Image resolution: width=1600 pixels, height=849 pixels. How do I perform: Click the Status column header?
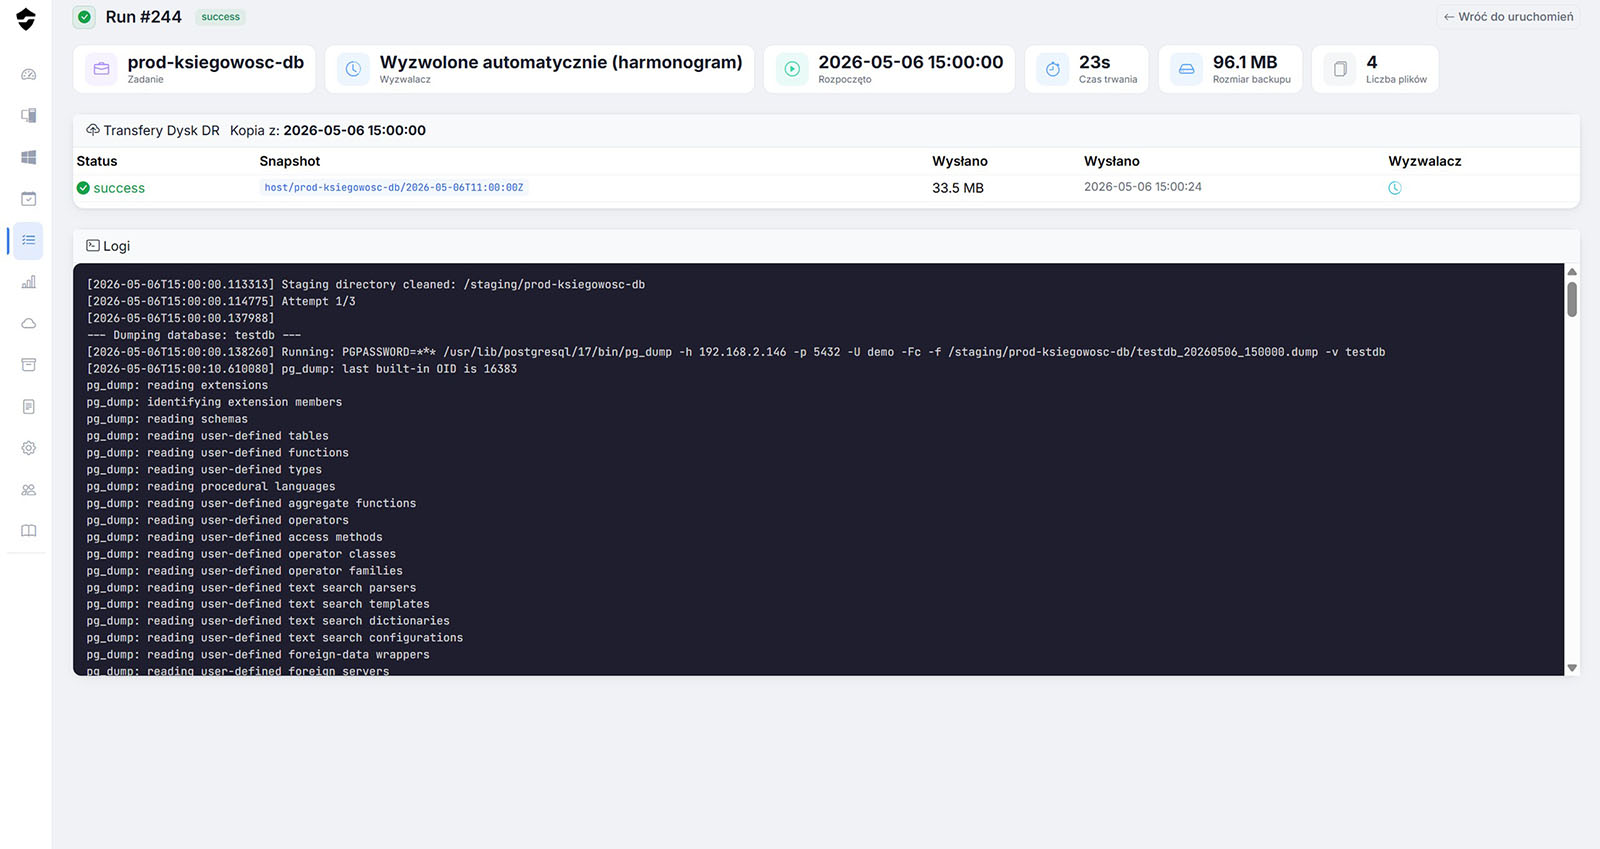97,161
